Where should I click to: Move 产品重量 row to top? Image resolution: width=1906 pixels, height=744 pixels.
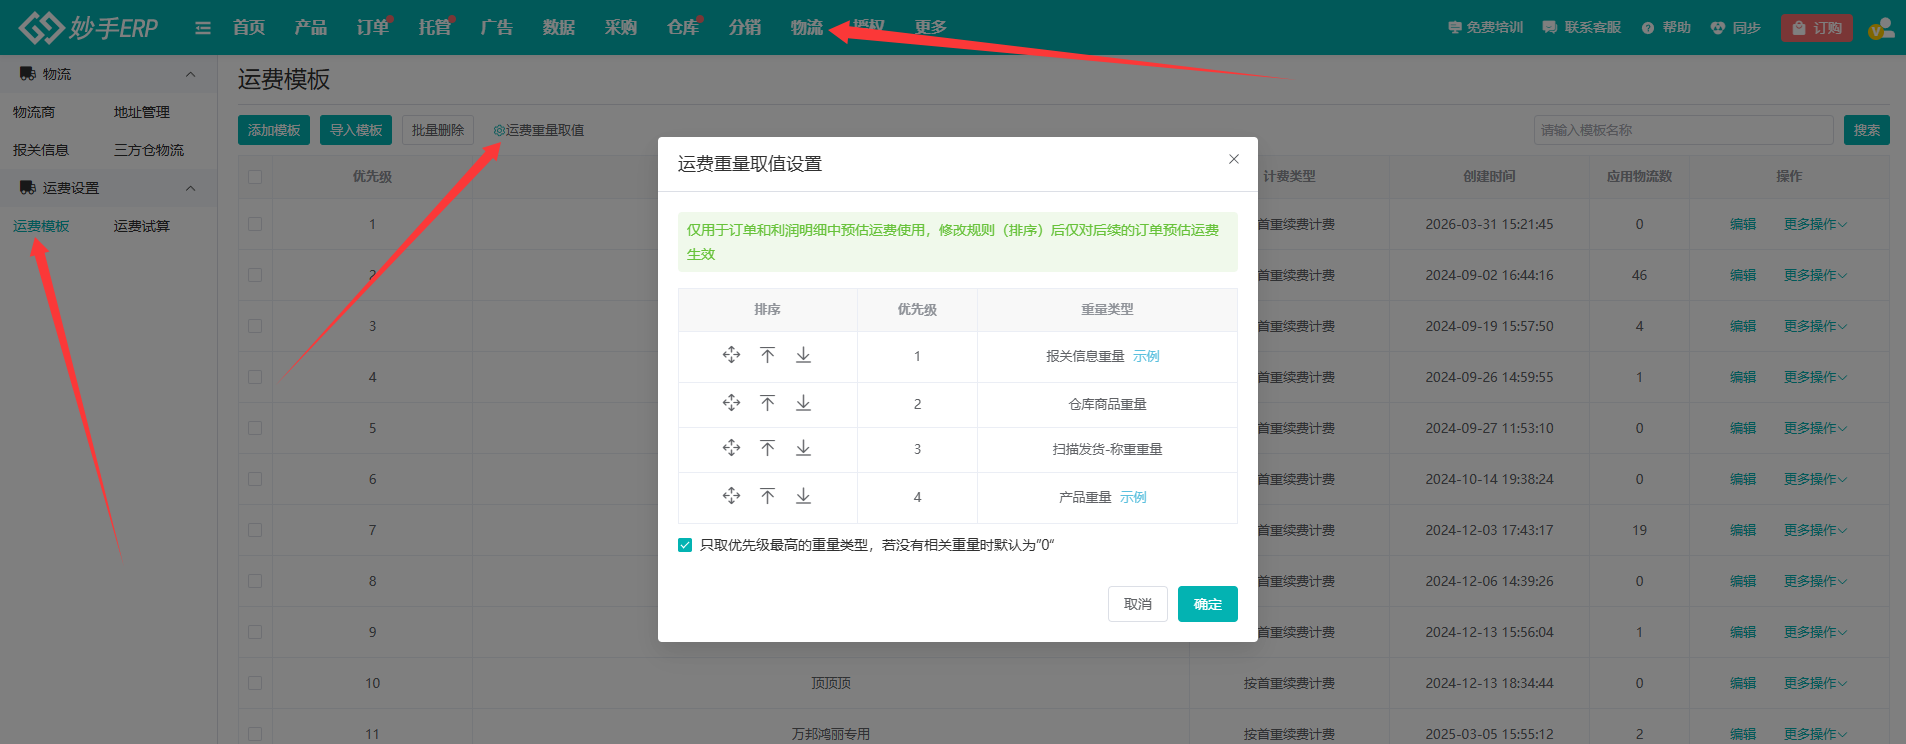(x=768, y=496)
